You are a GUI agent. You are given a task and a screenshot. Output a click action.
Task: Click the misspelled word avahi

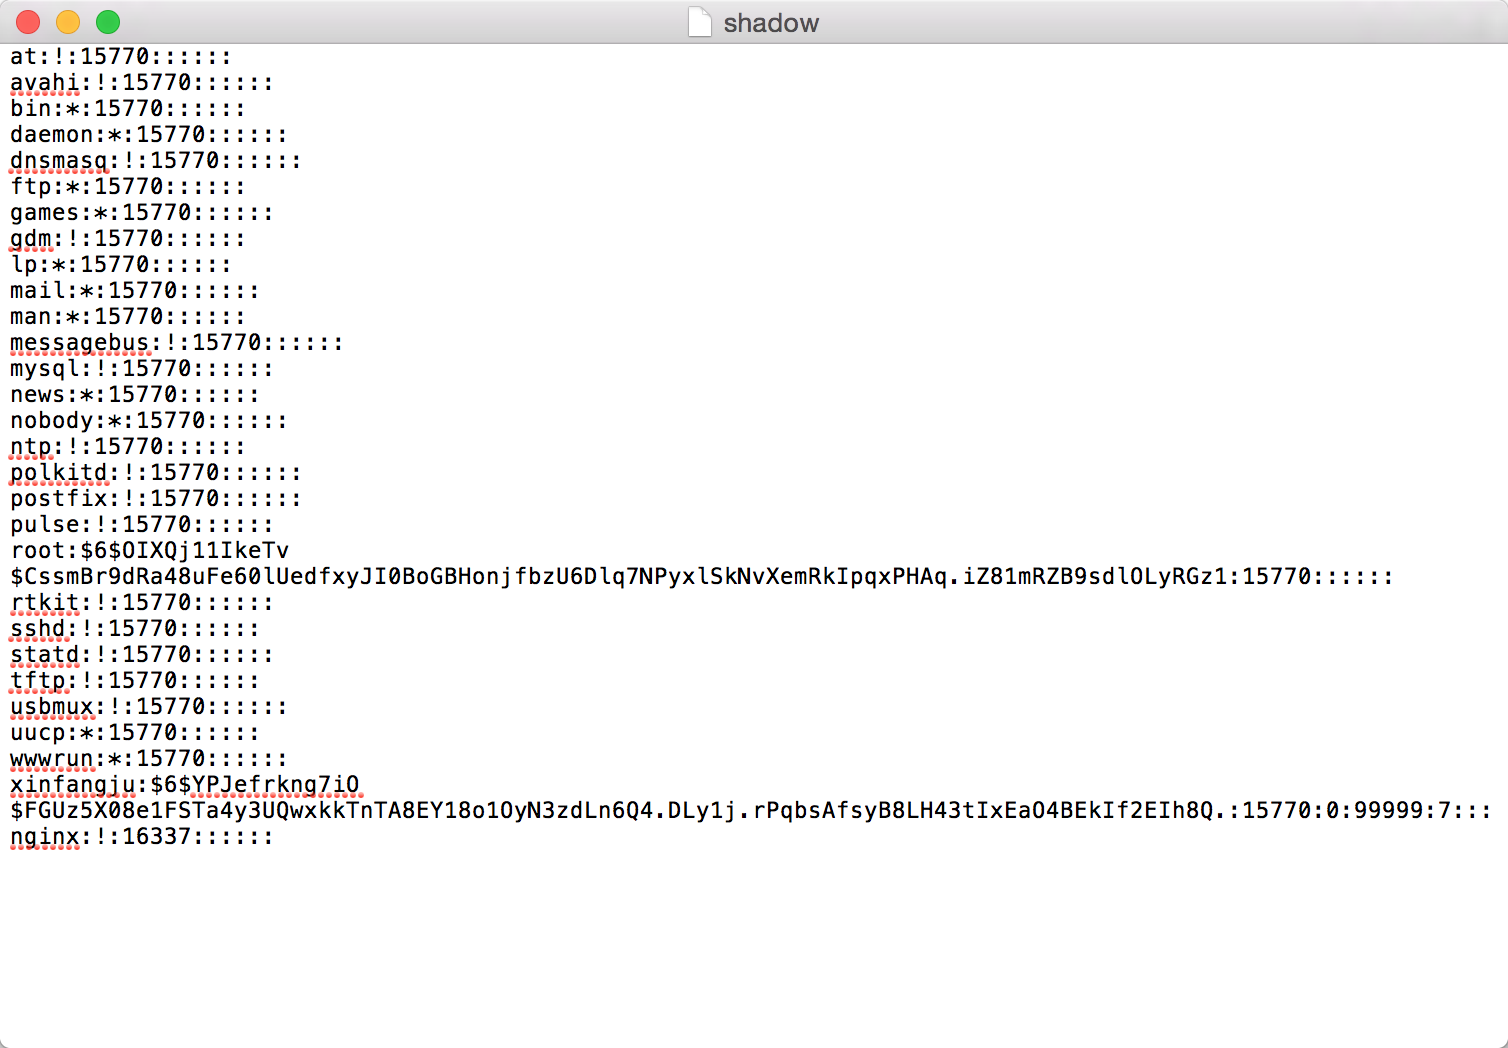(x=44, y=82)
